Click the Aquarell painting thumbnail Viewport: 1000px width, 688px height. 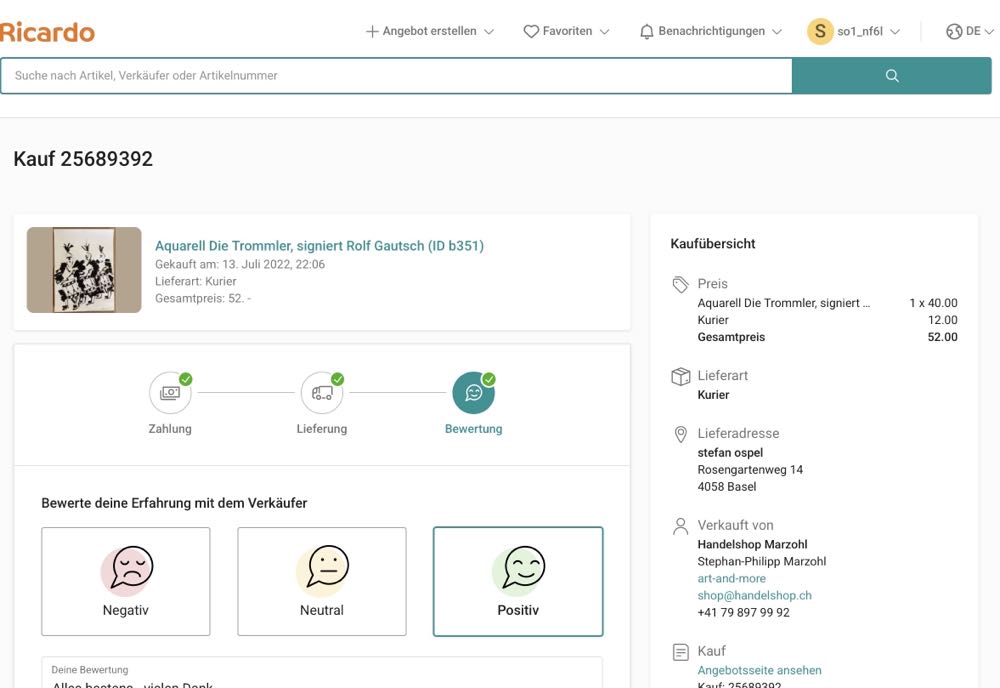[x=84, y=270]
